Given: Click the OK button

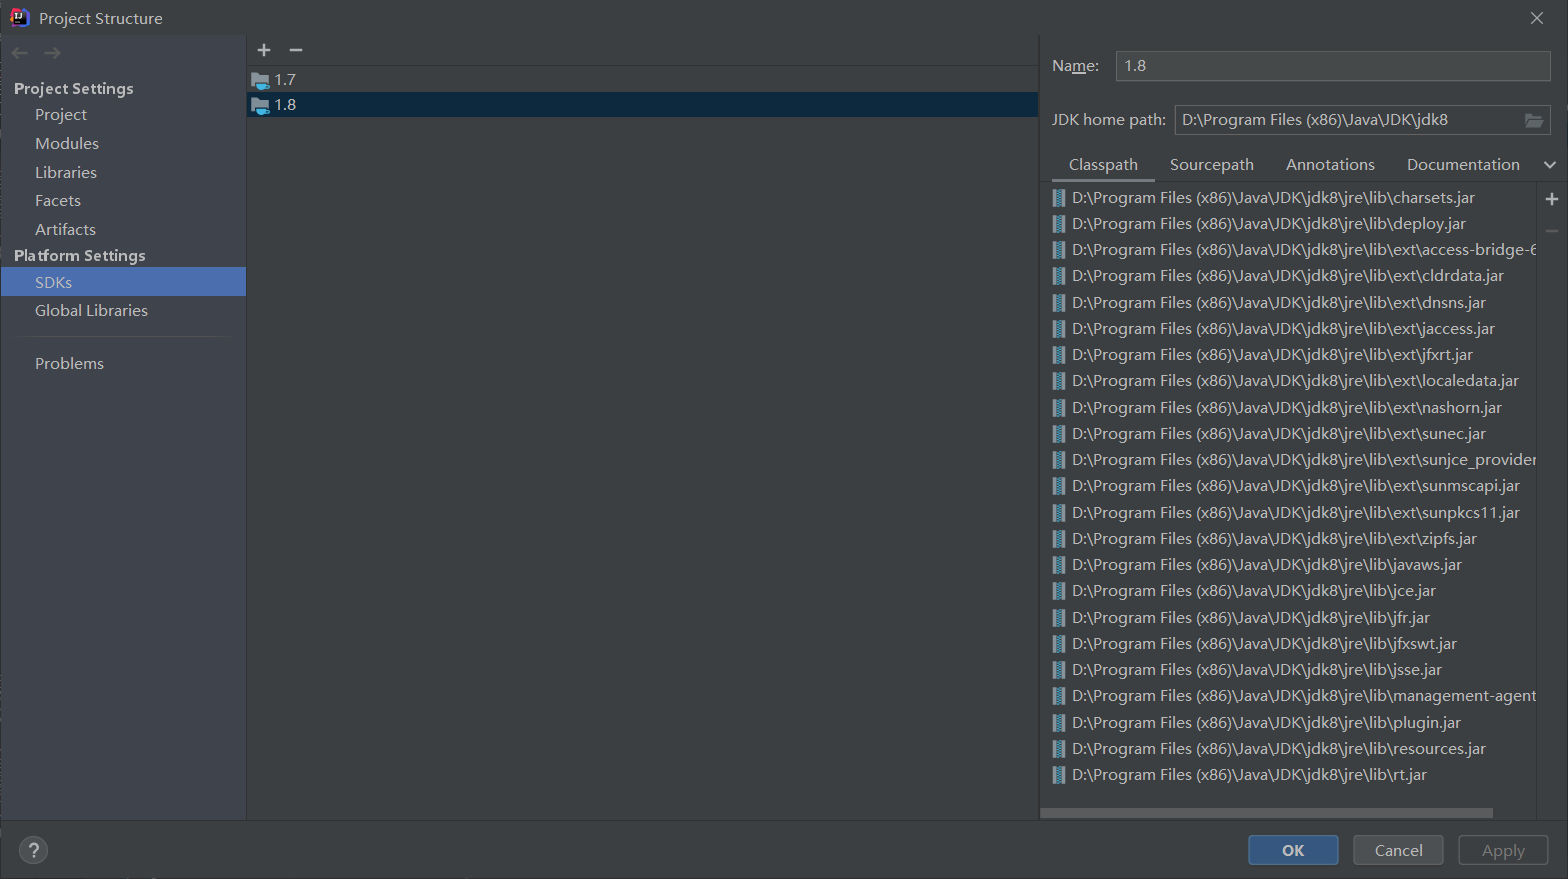Looking at the screenshot, I should point(1293,850).
